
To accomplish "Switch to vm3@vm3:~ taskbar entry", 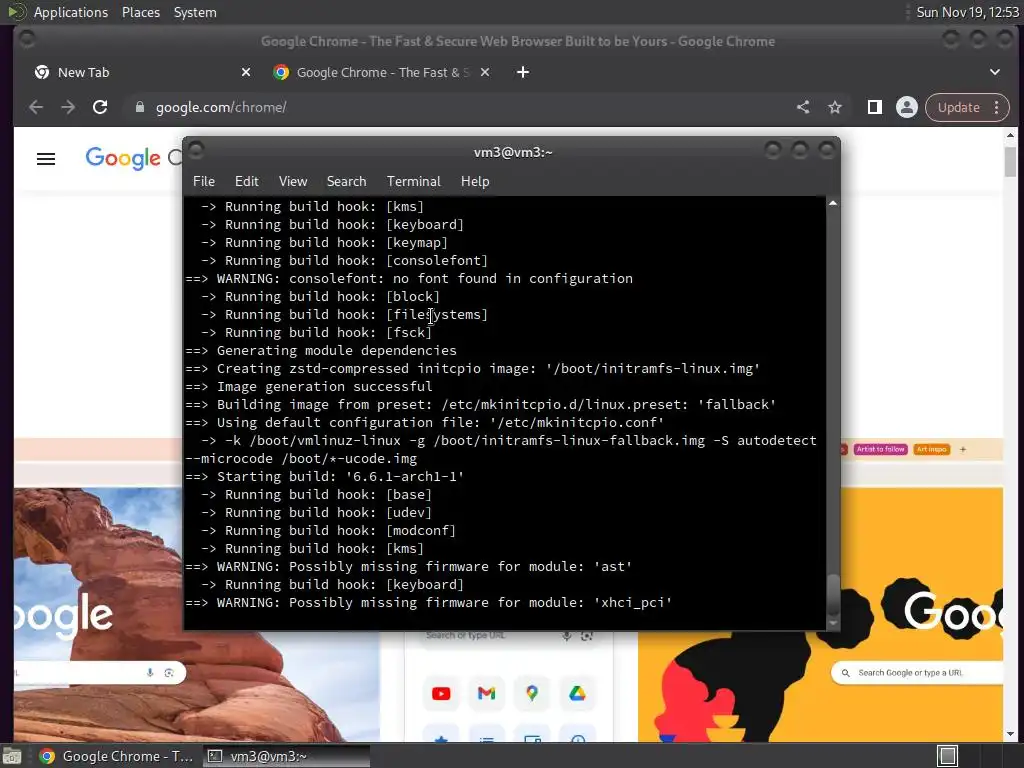I will [286, 756].
